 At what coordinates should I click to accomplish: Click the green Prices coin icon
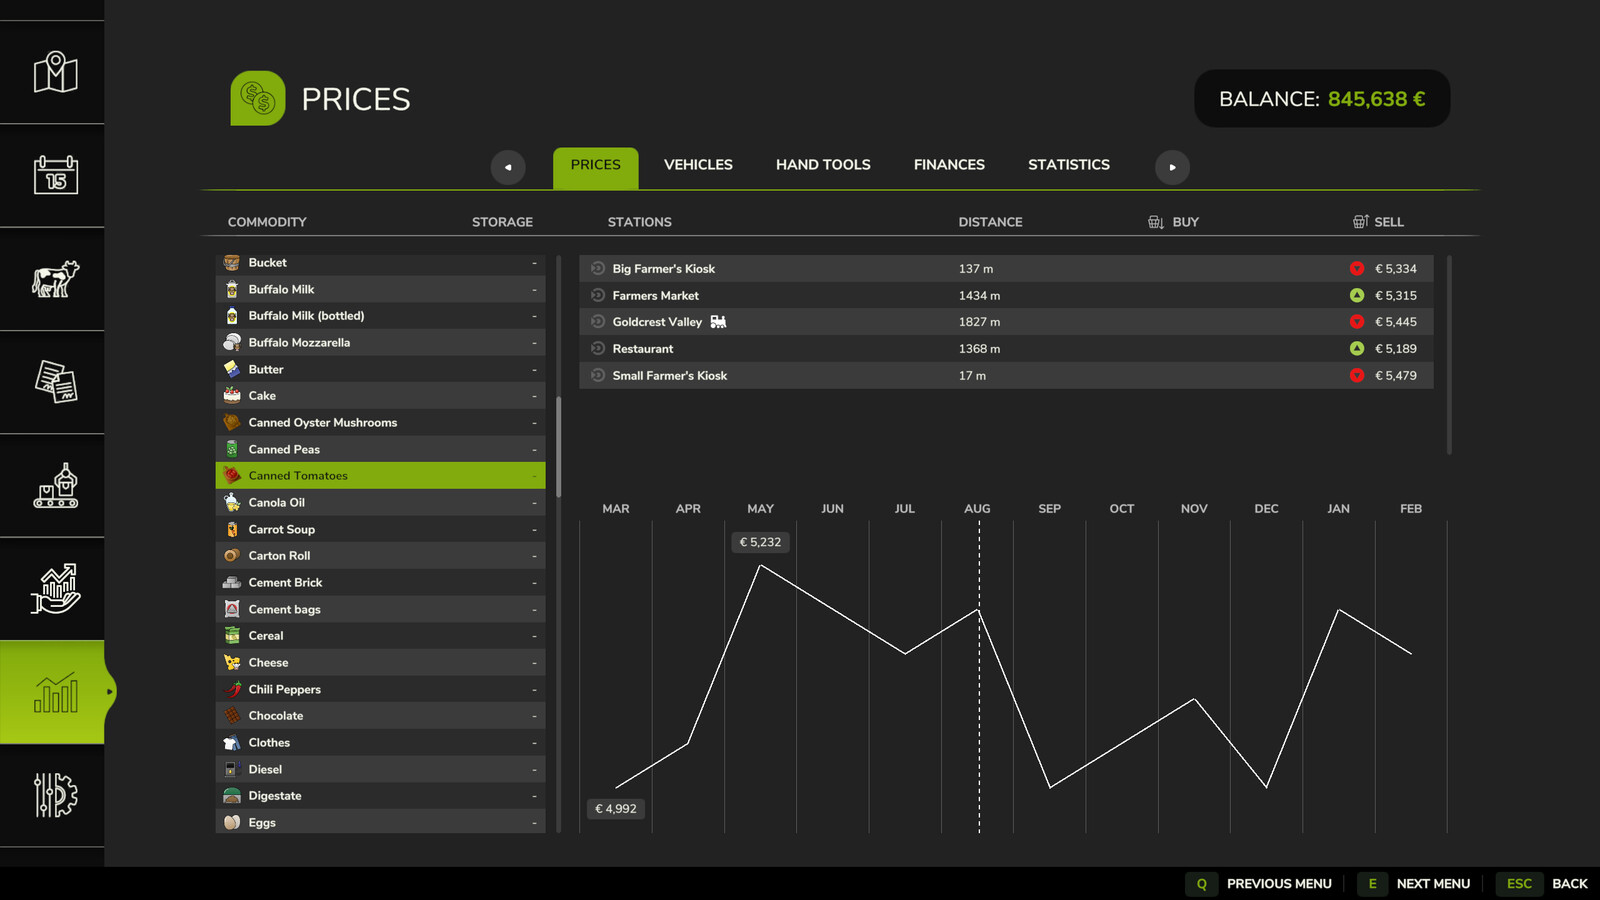pyautogui.click(x=258, y=98)
